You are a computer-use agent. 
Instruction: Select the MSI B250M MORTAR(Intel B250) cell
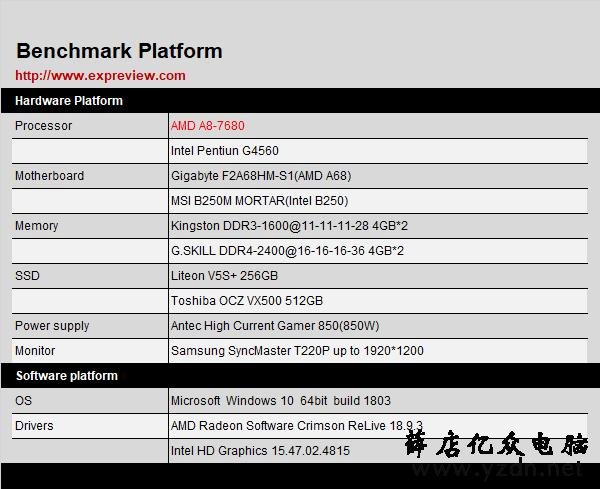(378, 201)
